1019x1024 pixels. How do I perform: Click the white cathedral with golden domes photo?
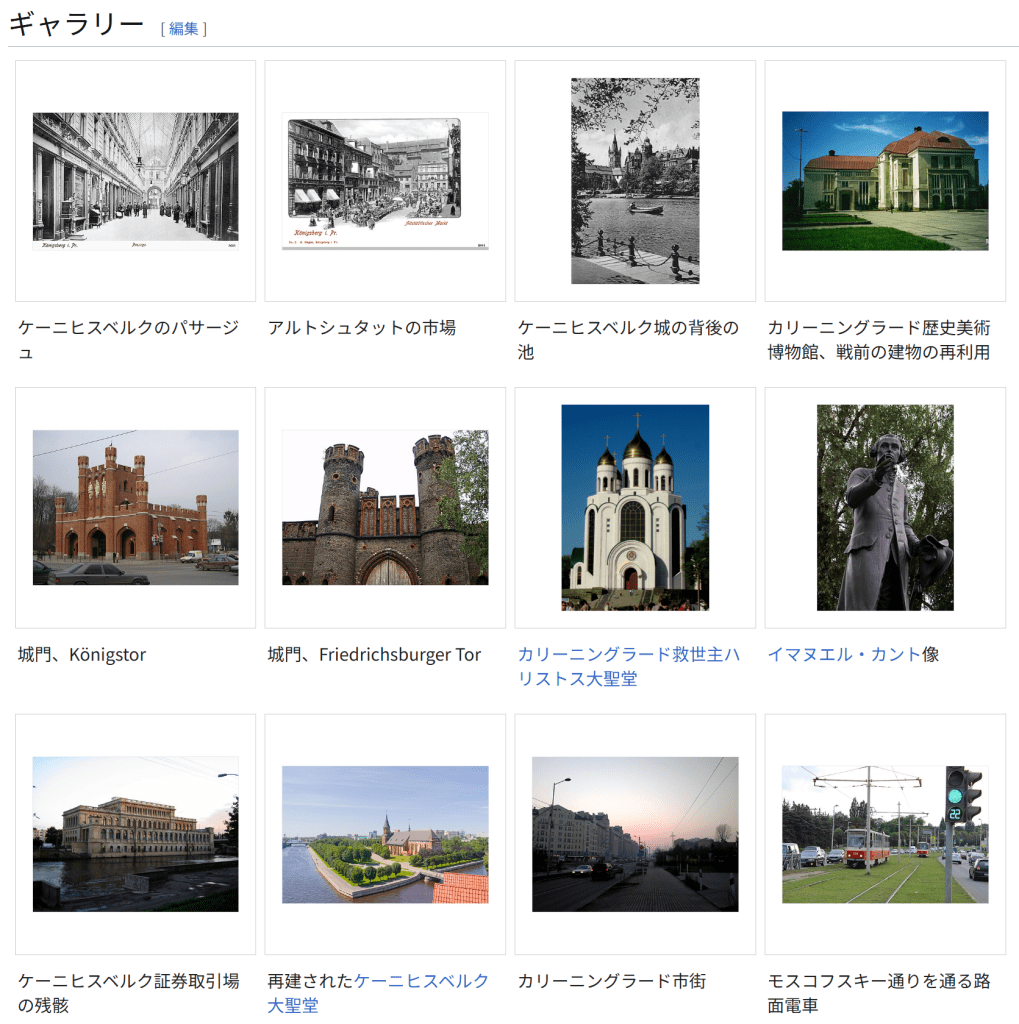click(635, 507)
